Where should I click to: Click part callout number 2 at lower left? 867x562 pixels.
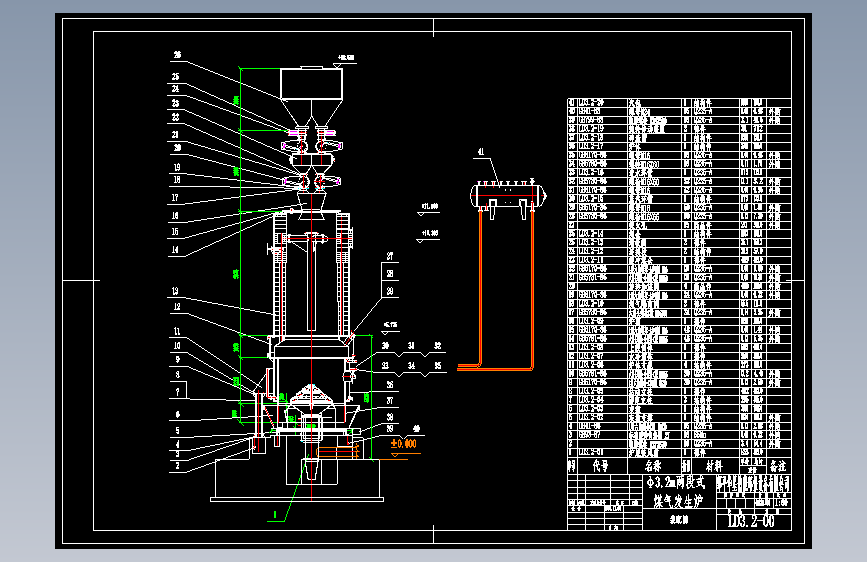click(177, 466)
